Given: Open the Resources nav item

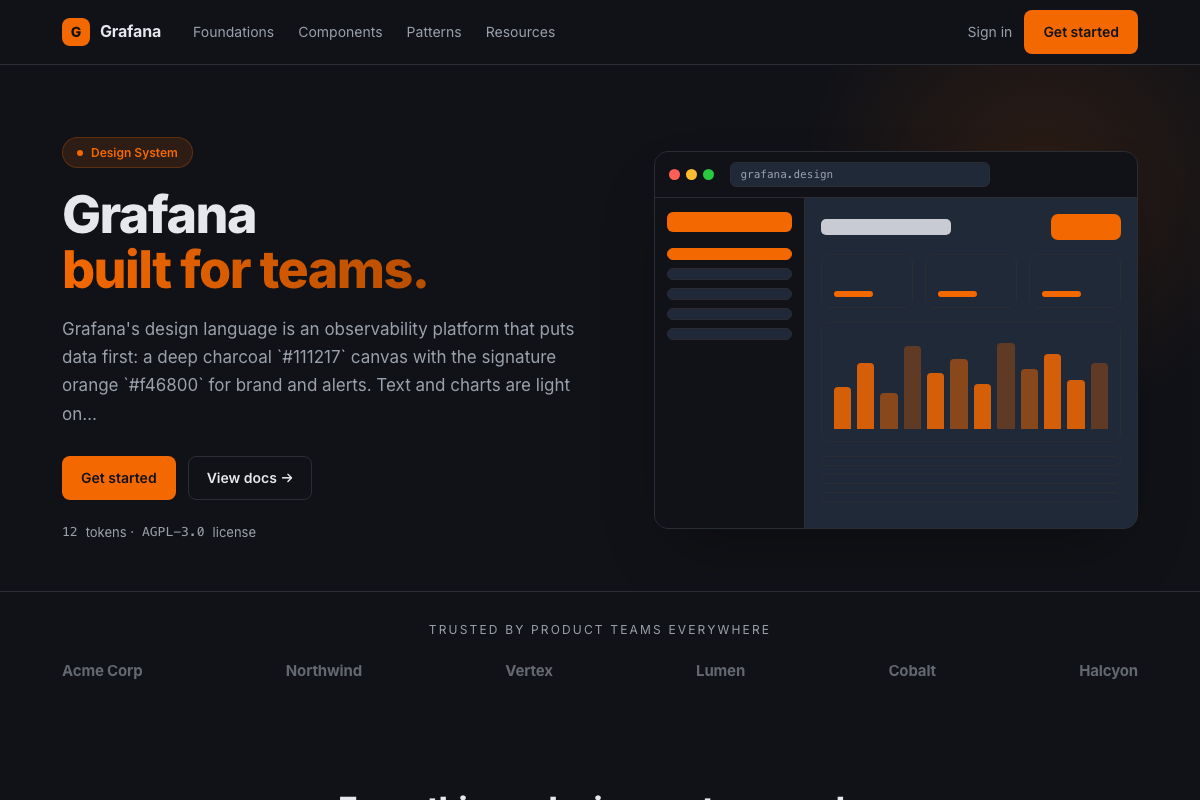Looking at the screenshot, I should click(520, 32).
